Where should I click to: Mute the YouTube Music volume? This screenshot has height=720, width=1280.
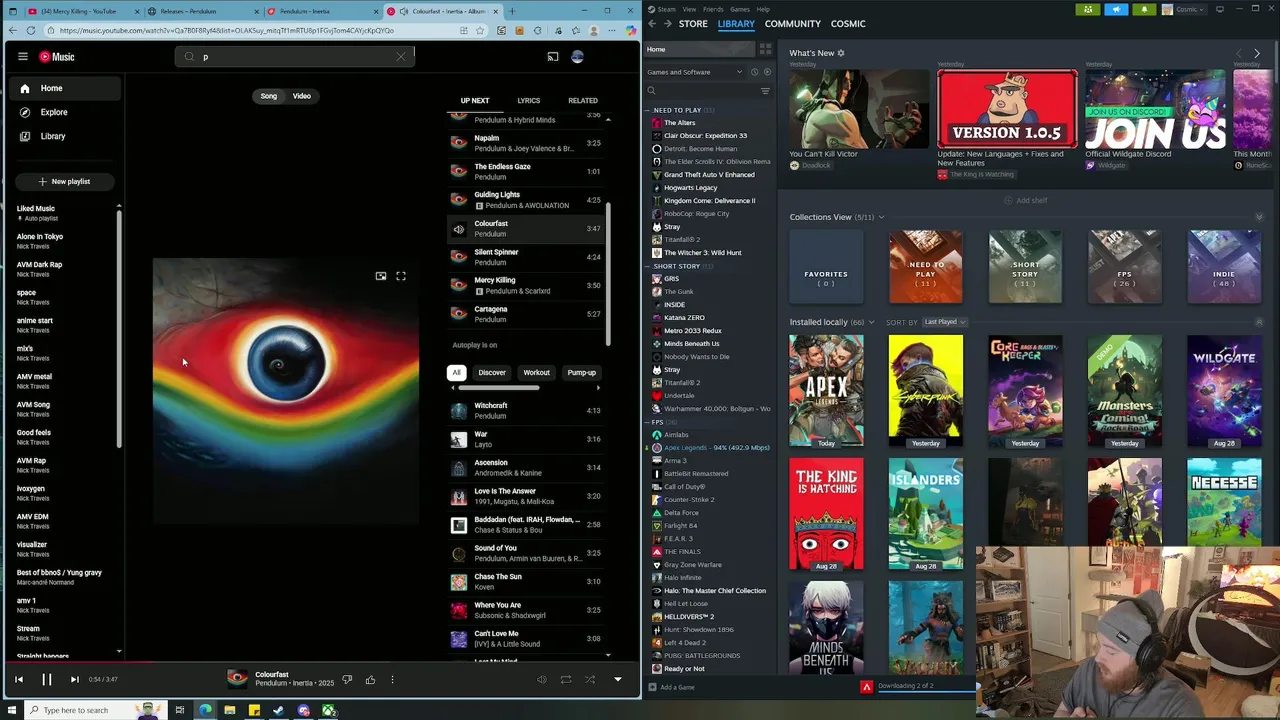541,680
